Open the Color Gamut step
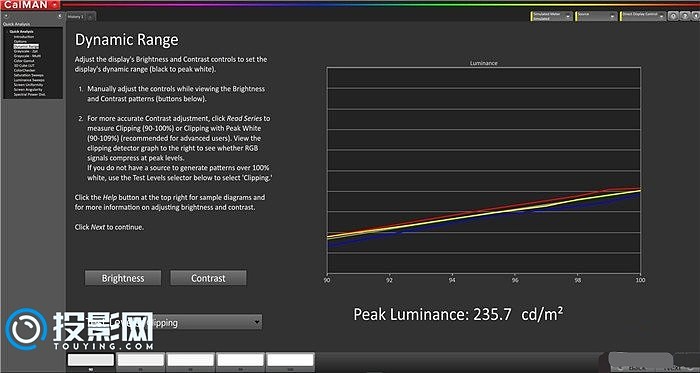Screen dimensions: 700x373 [x=23, y=61]
